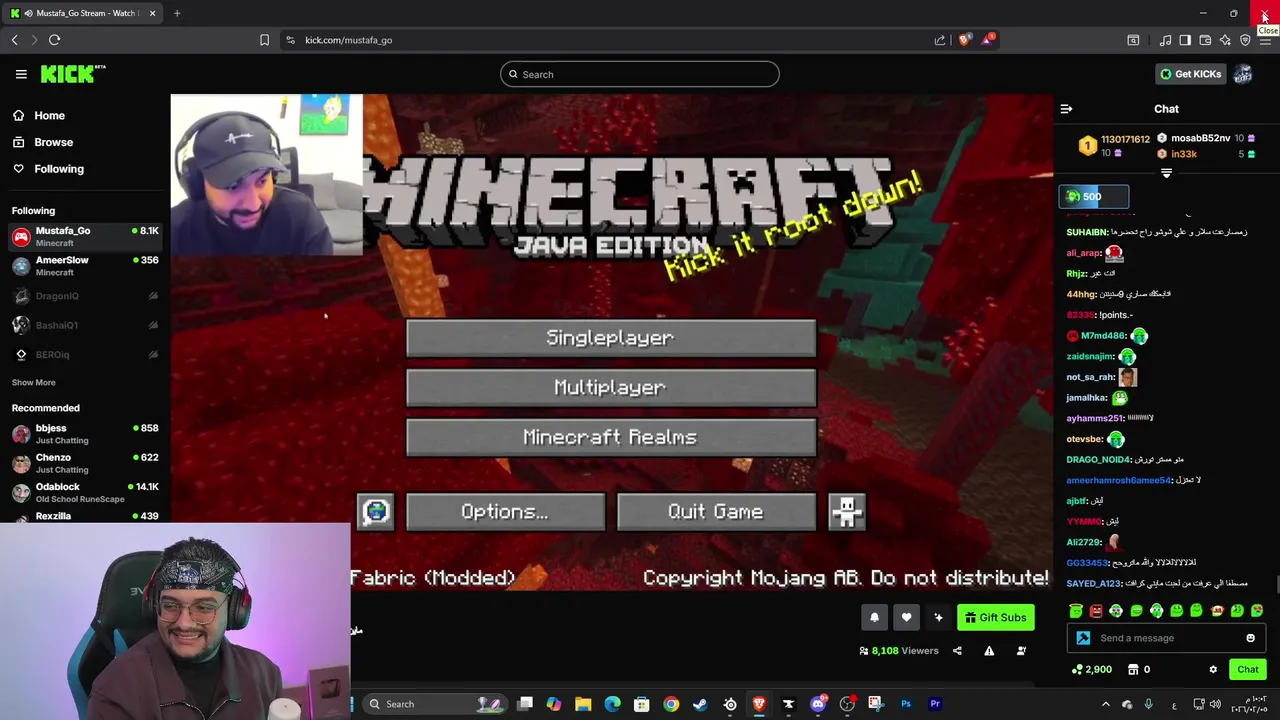
Task: Open Odablock recommended channel
Action: pyautogui.click(x=85, y=493)
